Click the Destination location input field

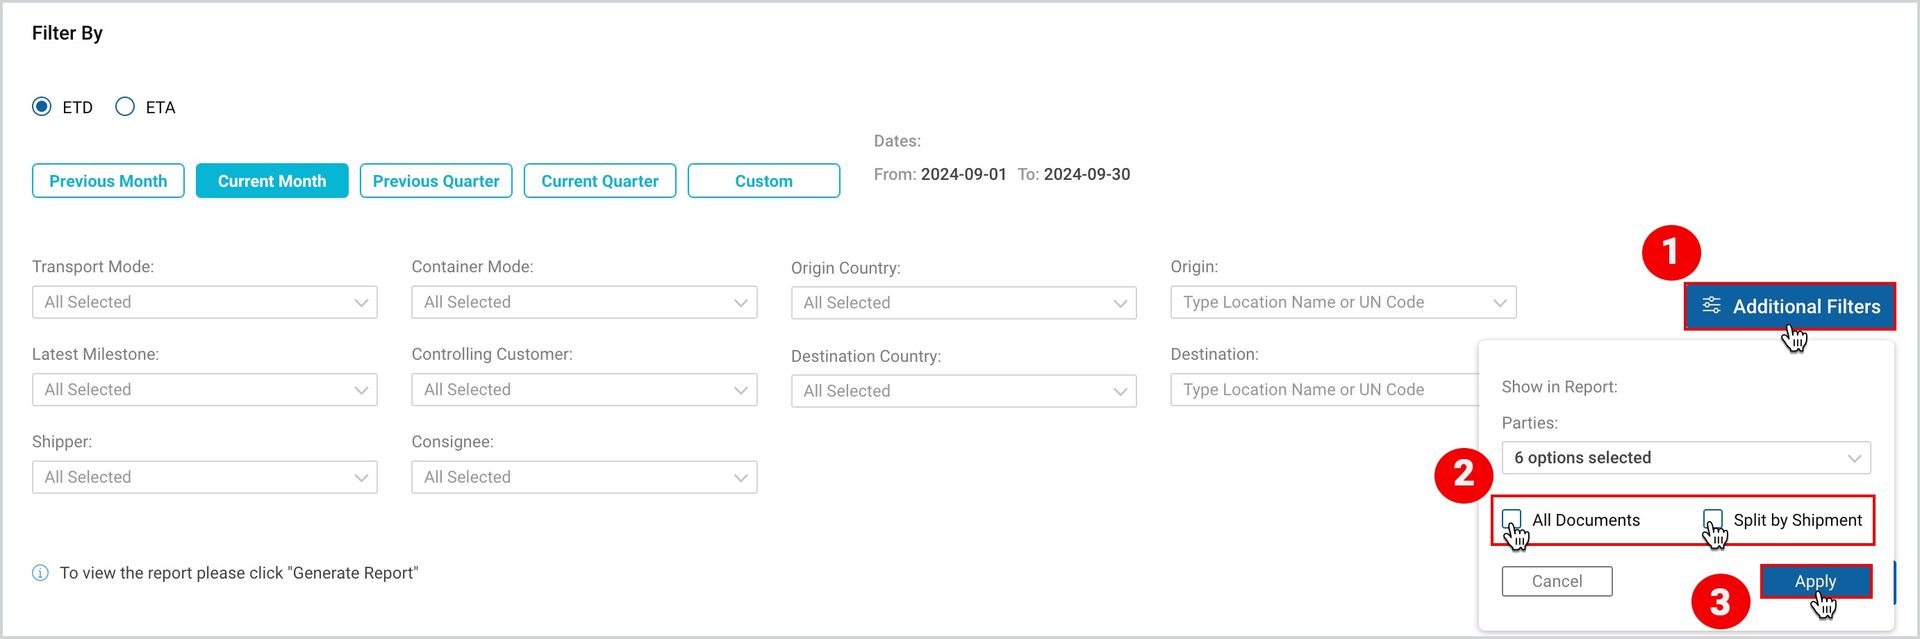click(1324, 390)
